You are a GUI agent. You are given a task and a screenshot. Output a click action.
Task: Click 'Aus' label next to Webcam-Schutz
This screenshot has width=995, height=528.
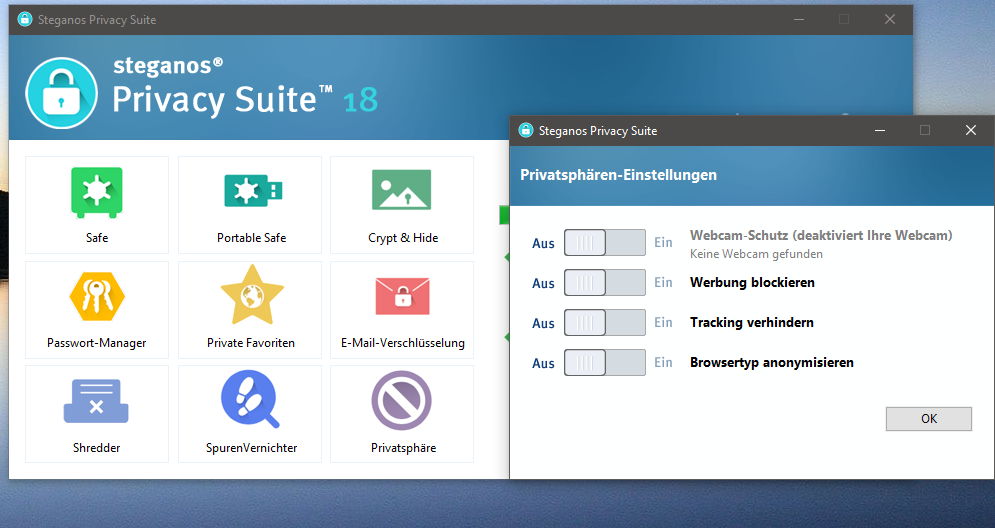[x=543, y=243]
